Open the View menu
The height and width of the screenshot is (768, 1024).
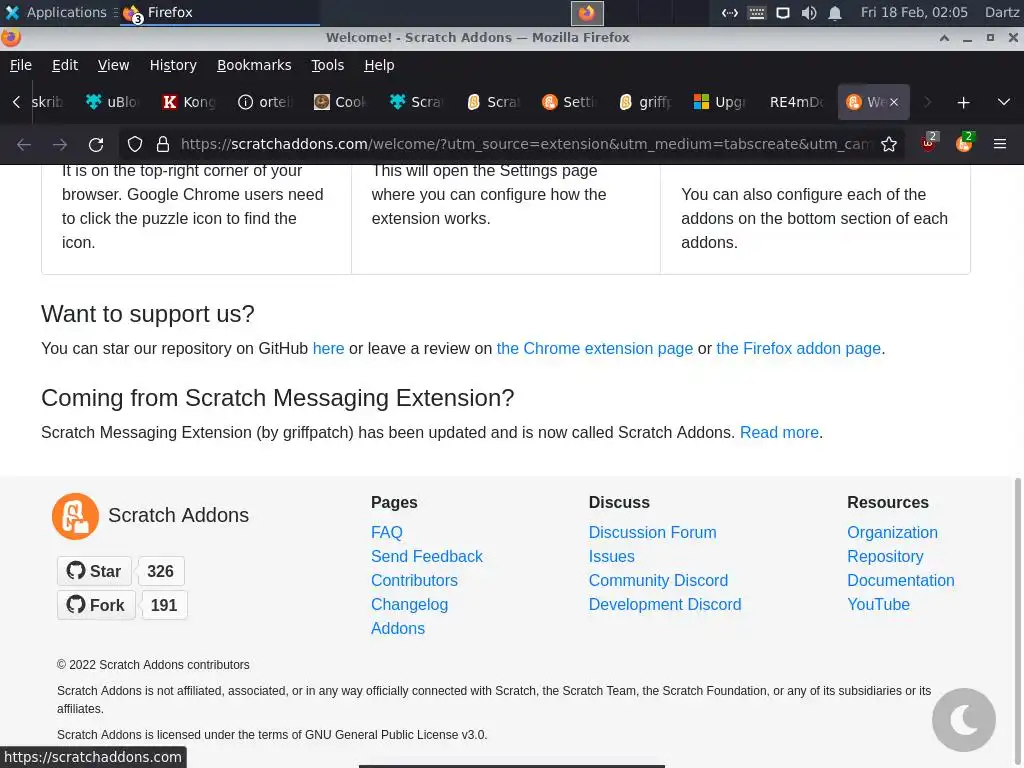tap(114, 65)
